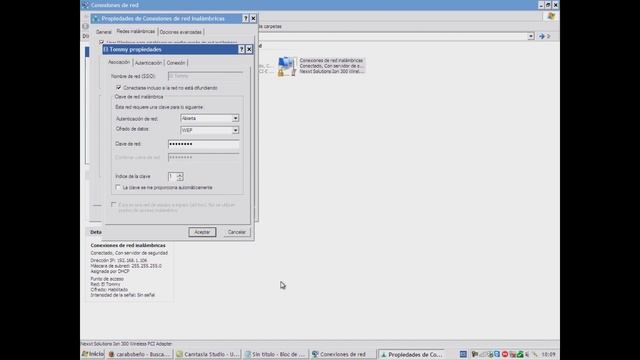This screenshot has height=360, width=640.
Task: Open the Opciones avanzadas tab
Action: tap(180, 32)
